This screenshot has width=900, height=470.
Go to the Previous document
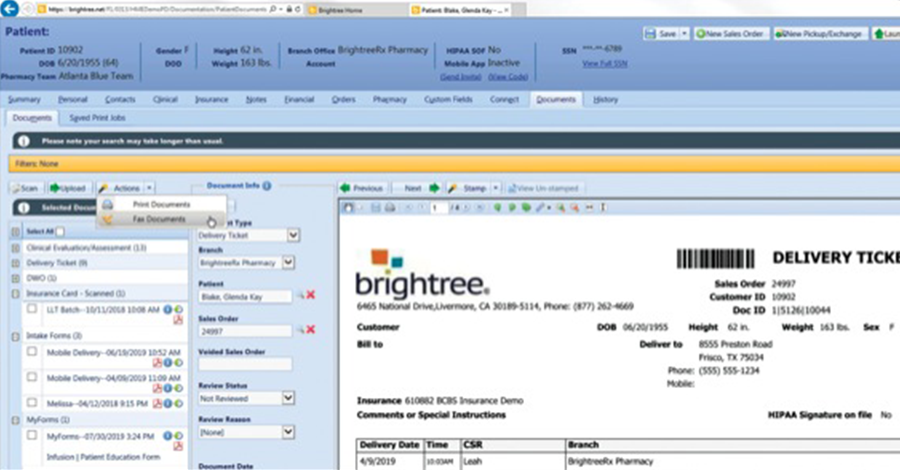pos(362,188)
